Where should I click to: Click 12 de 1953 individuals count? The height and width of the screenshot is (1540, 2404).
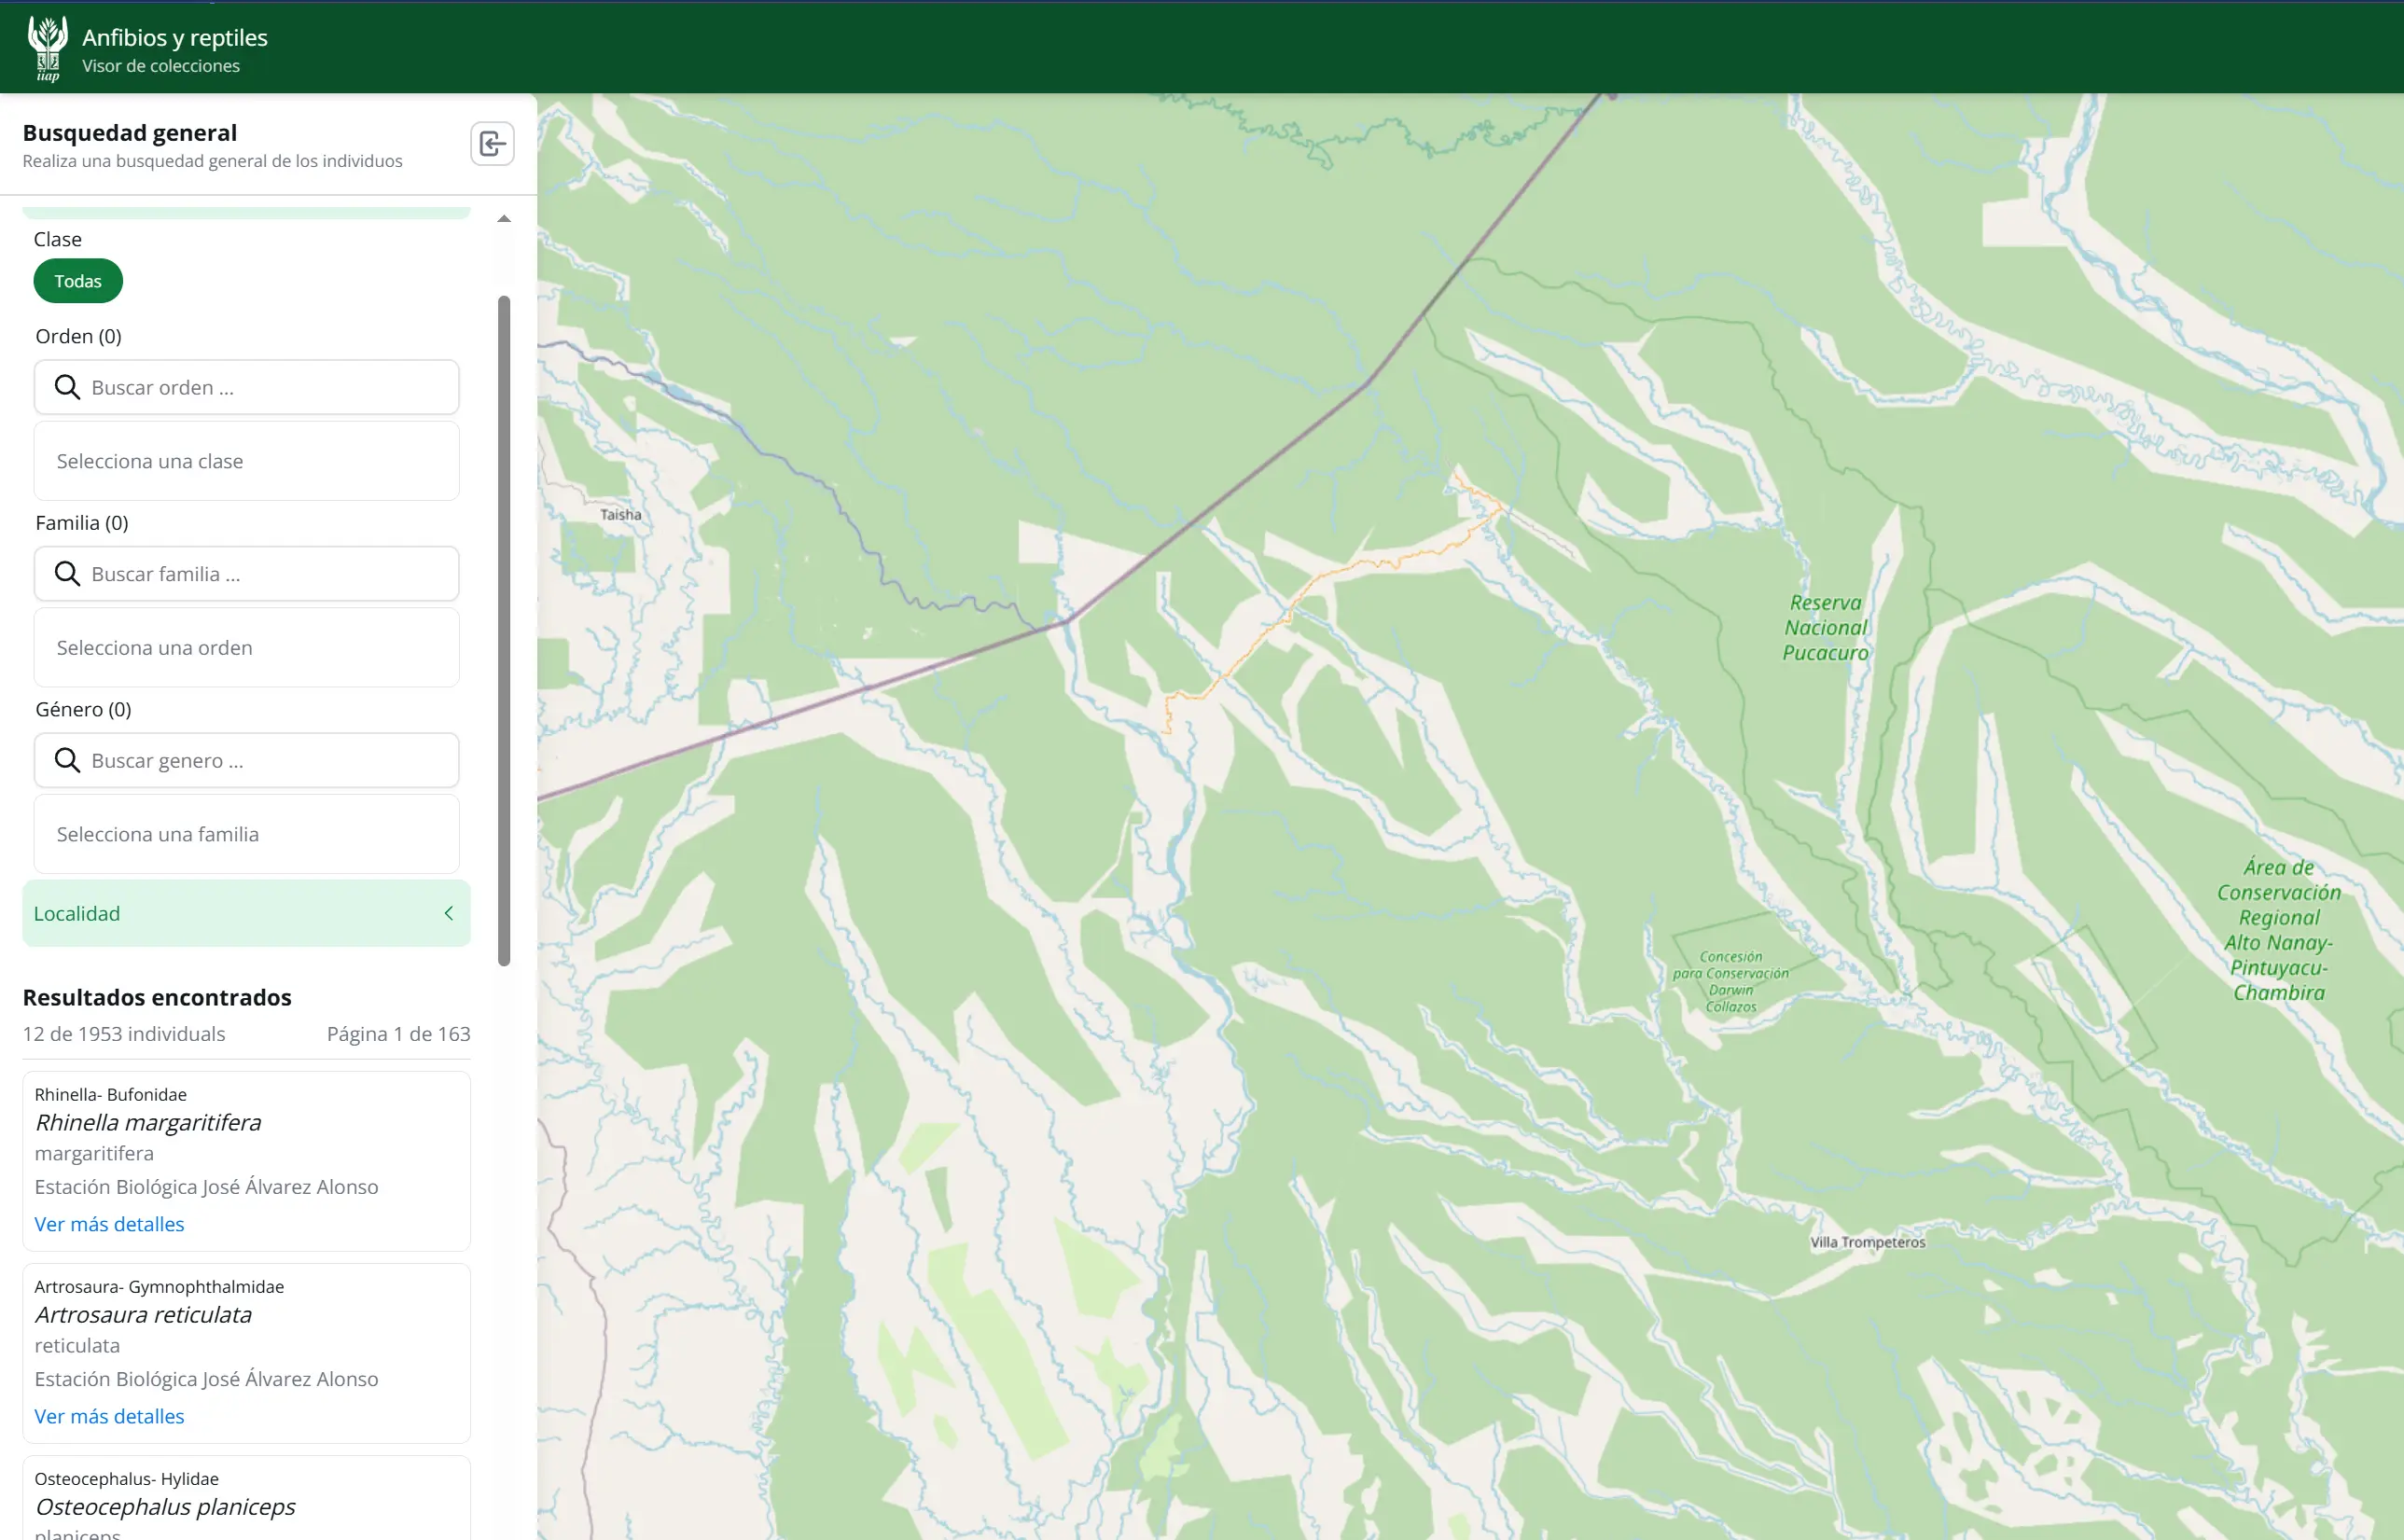pyautogui.click(x=124, y=1034)
